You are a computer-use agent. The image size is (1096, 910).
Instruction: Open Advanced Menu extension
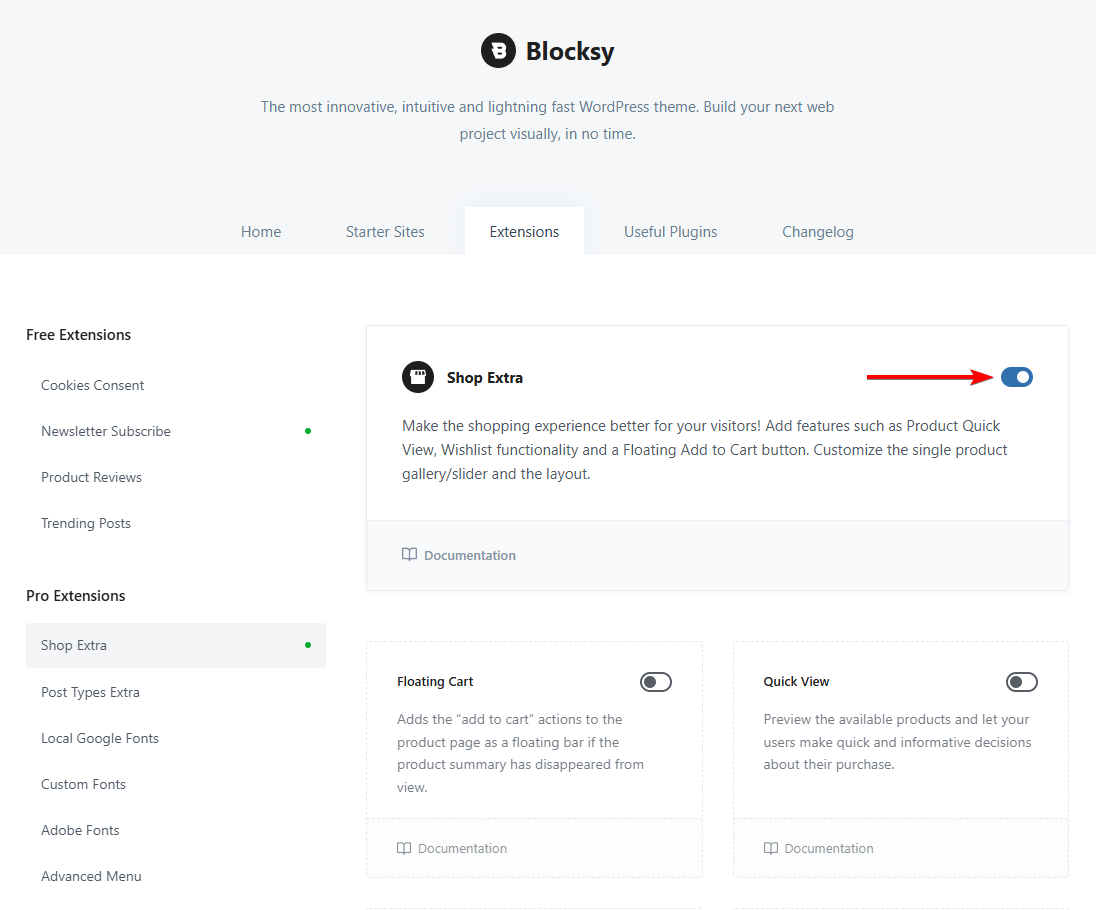91,876
